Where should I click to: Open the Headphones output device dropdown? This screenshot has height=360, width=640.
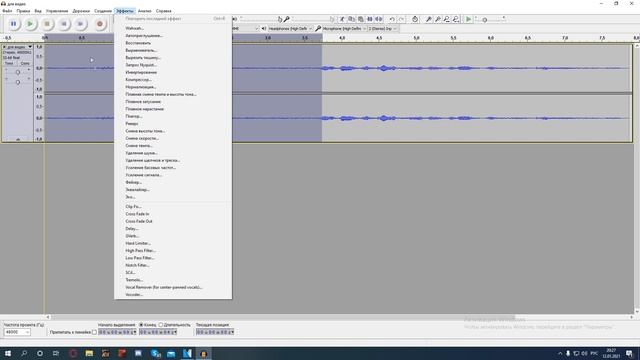tap(290, 29)
